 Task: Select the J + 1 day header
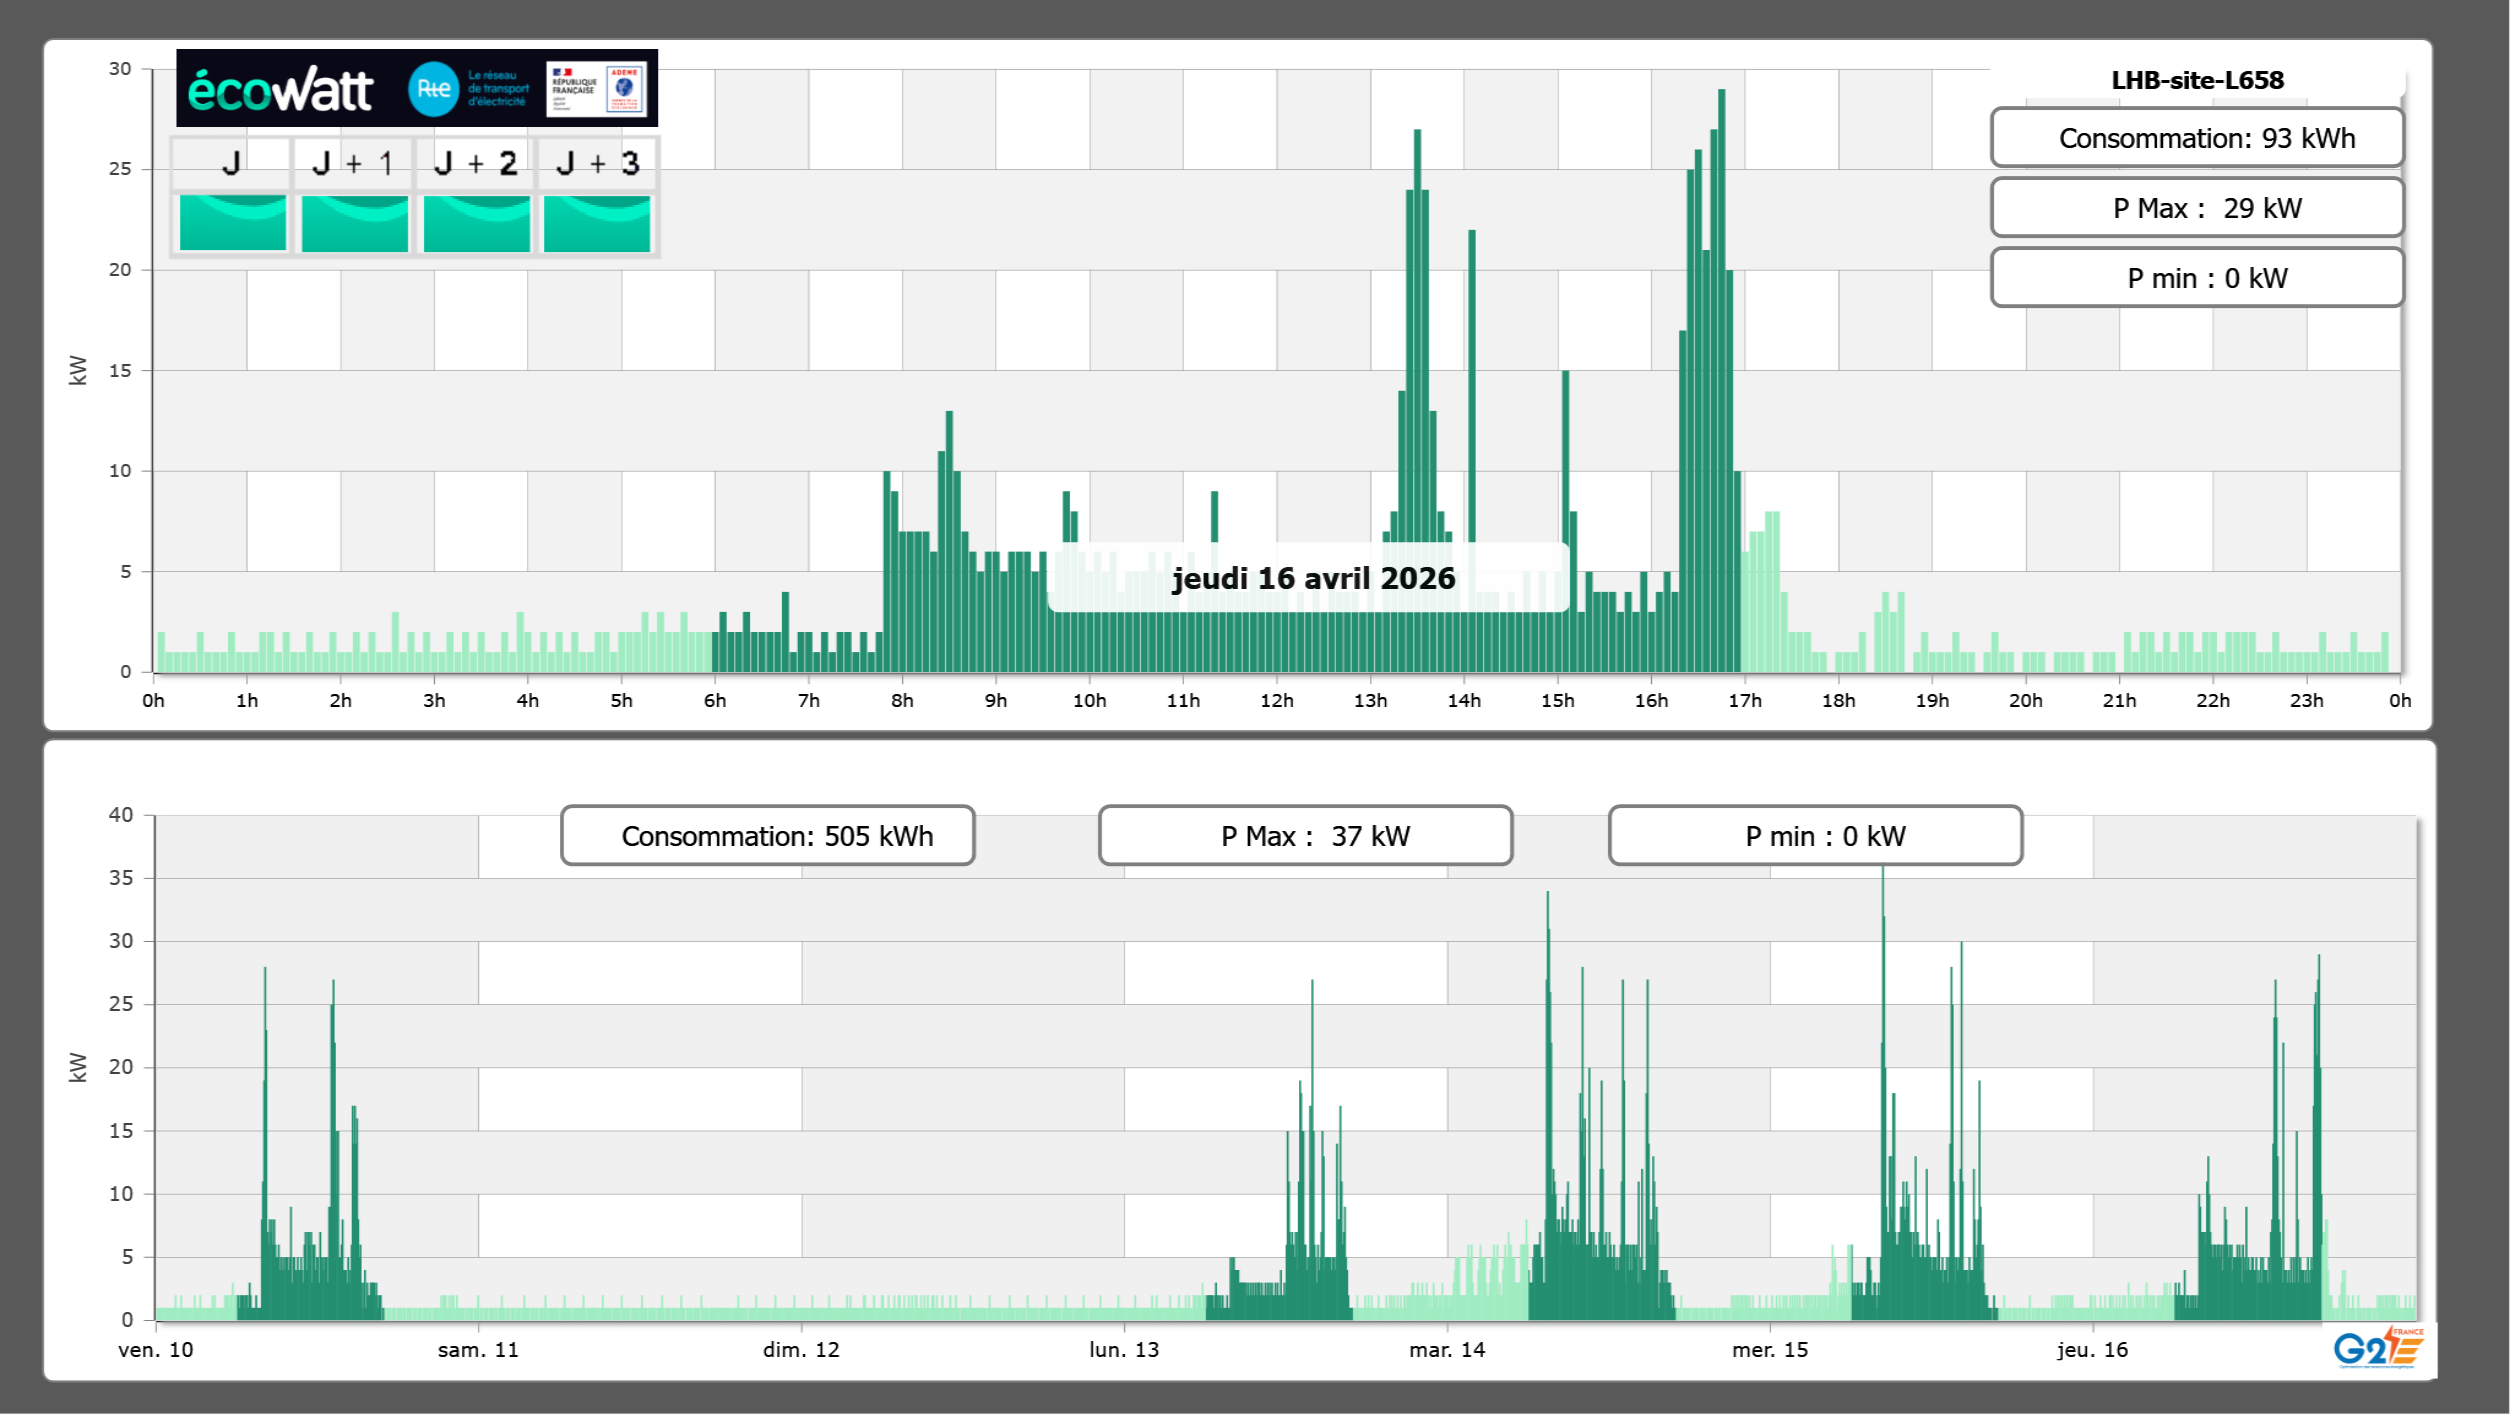click(x=352, y=163)
